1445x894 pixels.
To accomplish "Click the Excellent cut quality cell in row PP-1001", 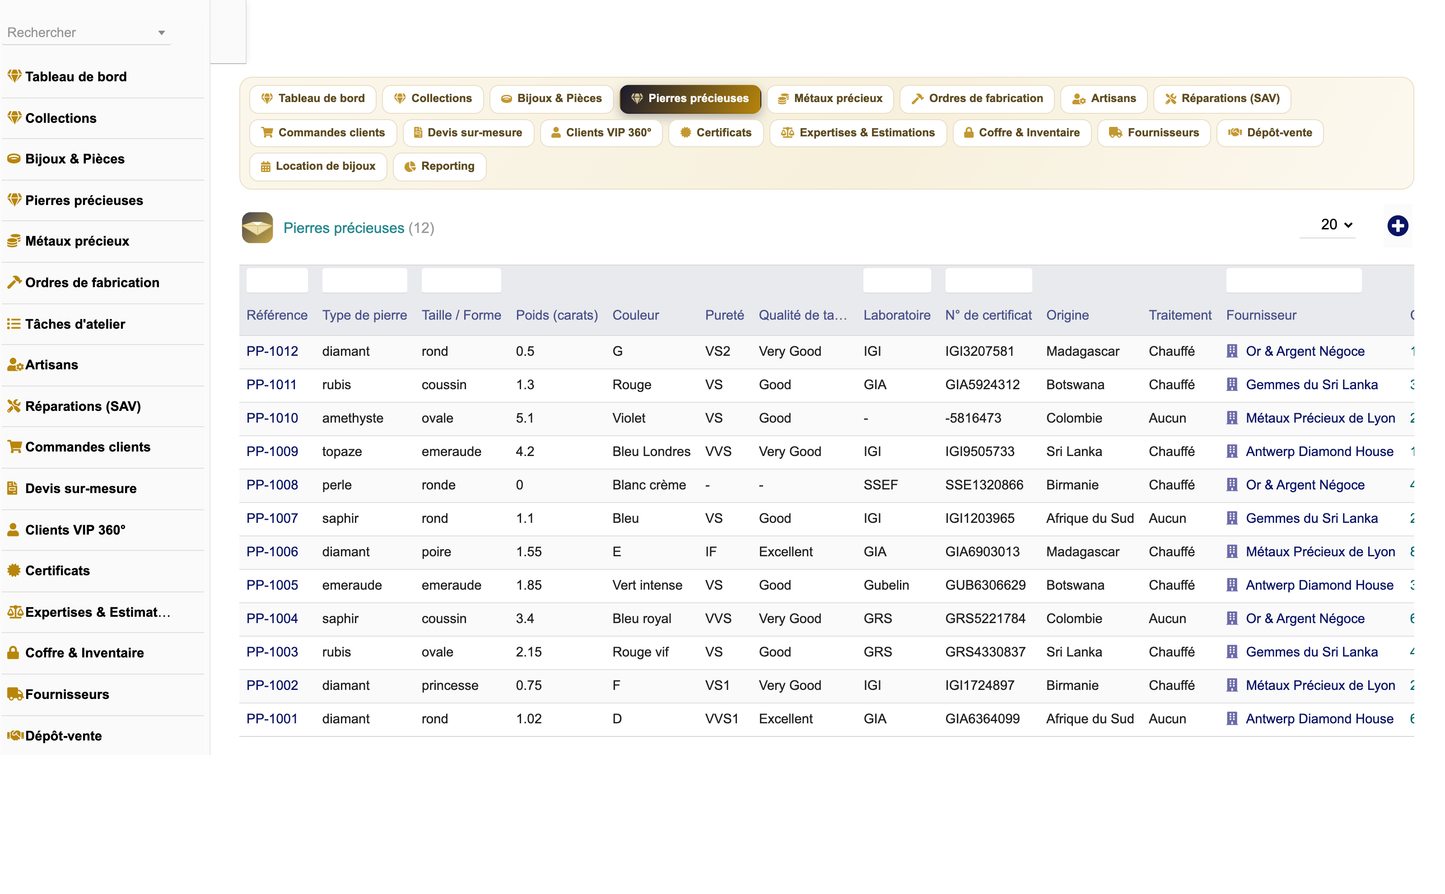I will 786,718.
